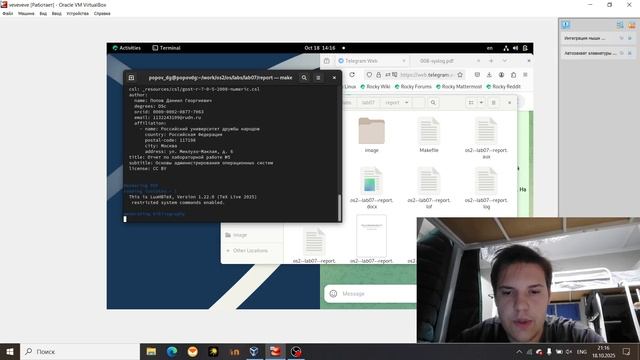The width and height of the screenshot is (640, 360).
Task: Open the Rocky Wiki bookmark
Action: click(x=375, y=87)
